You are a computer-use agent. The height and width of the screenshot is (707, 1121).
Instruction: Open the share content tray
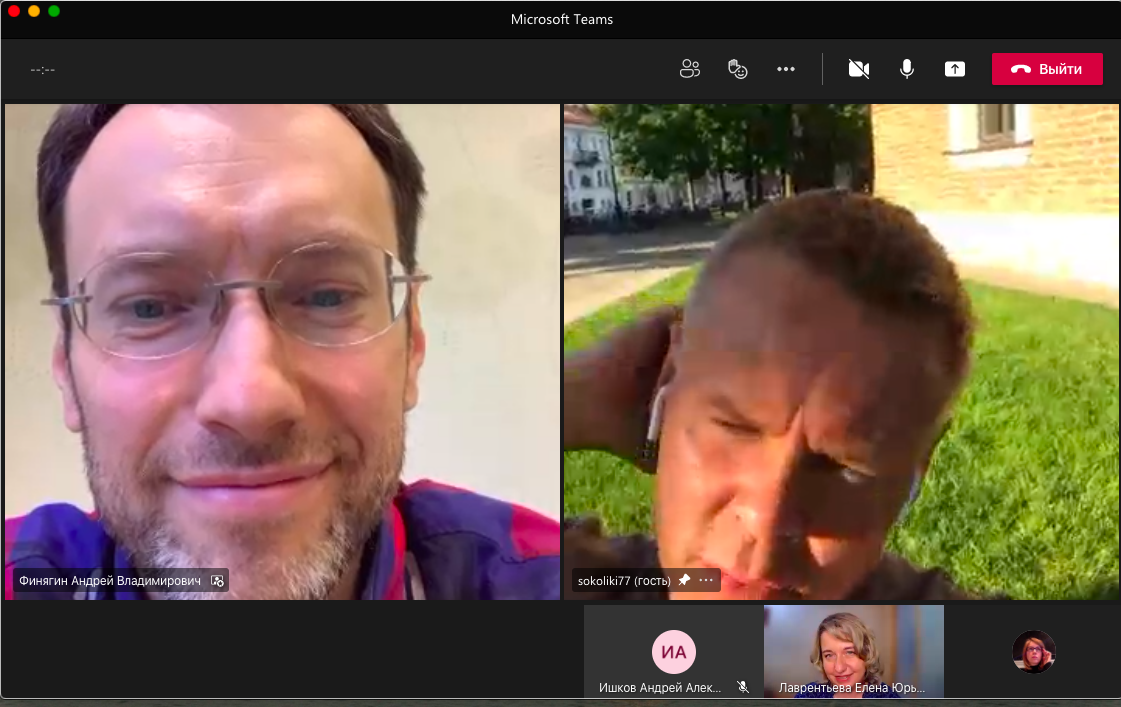(955, 69)
